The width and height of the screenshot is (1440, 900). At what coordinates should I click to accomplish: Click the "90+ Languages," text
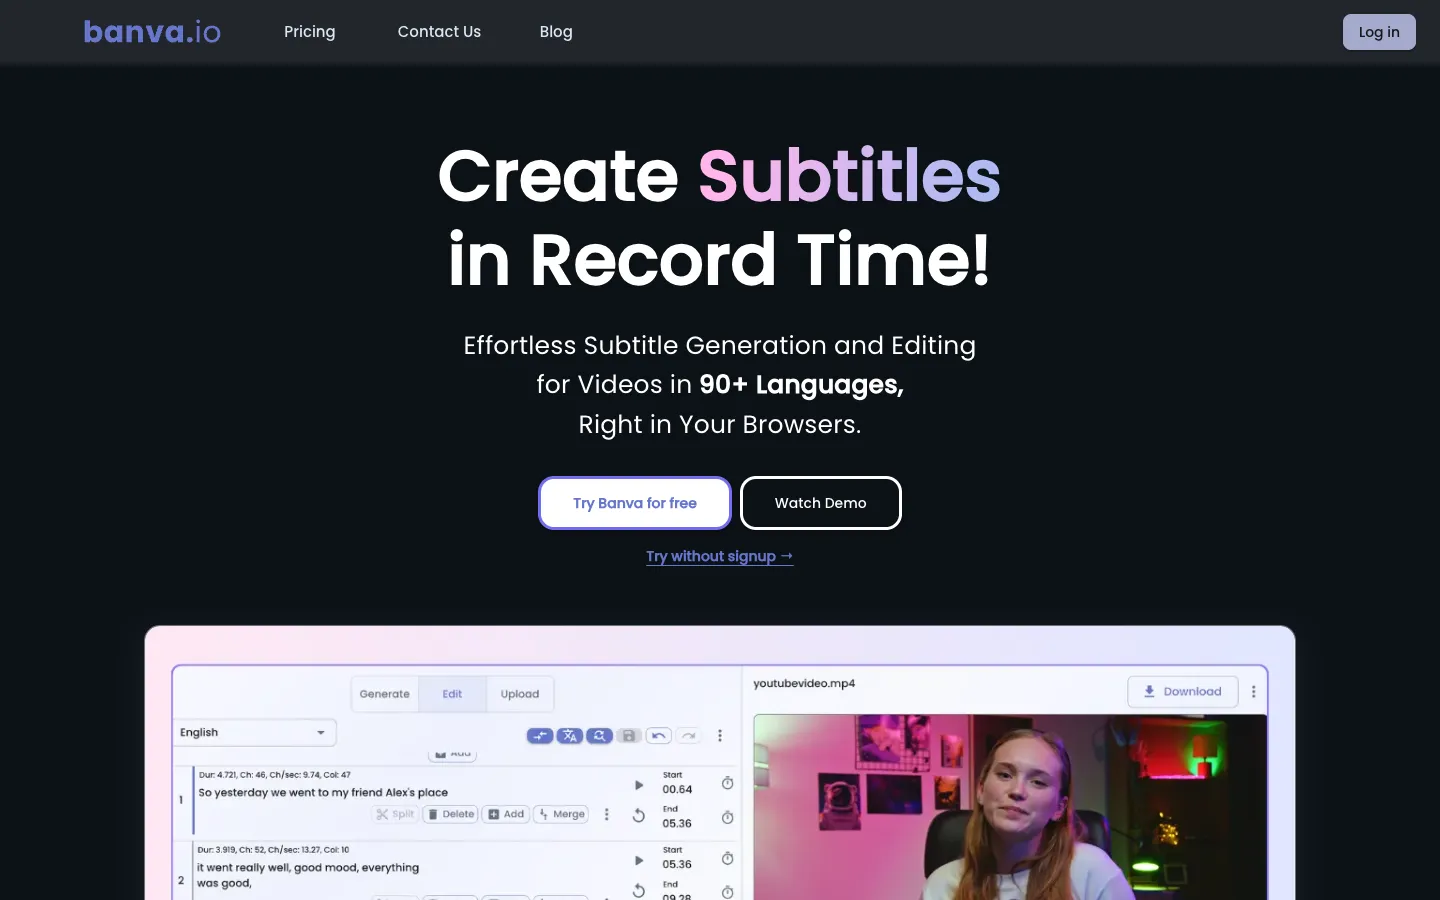point(801,385)
